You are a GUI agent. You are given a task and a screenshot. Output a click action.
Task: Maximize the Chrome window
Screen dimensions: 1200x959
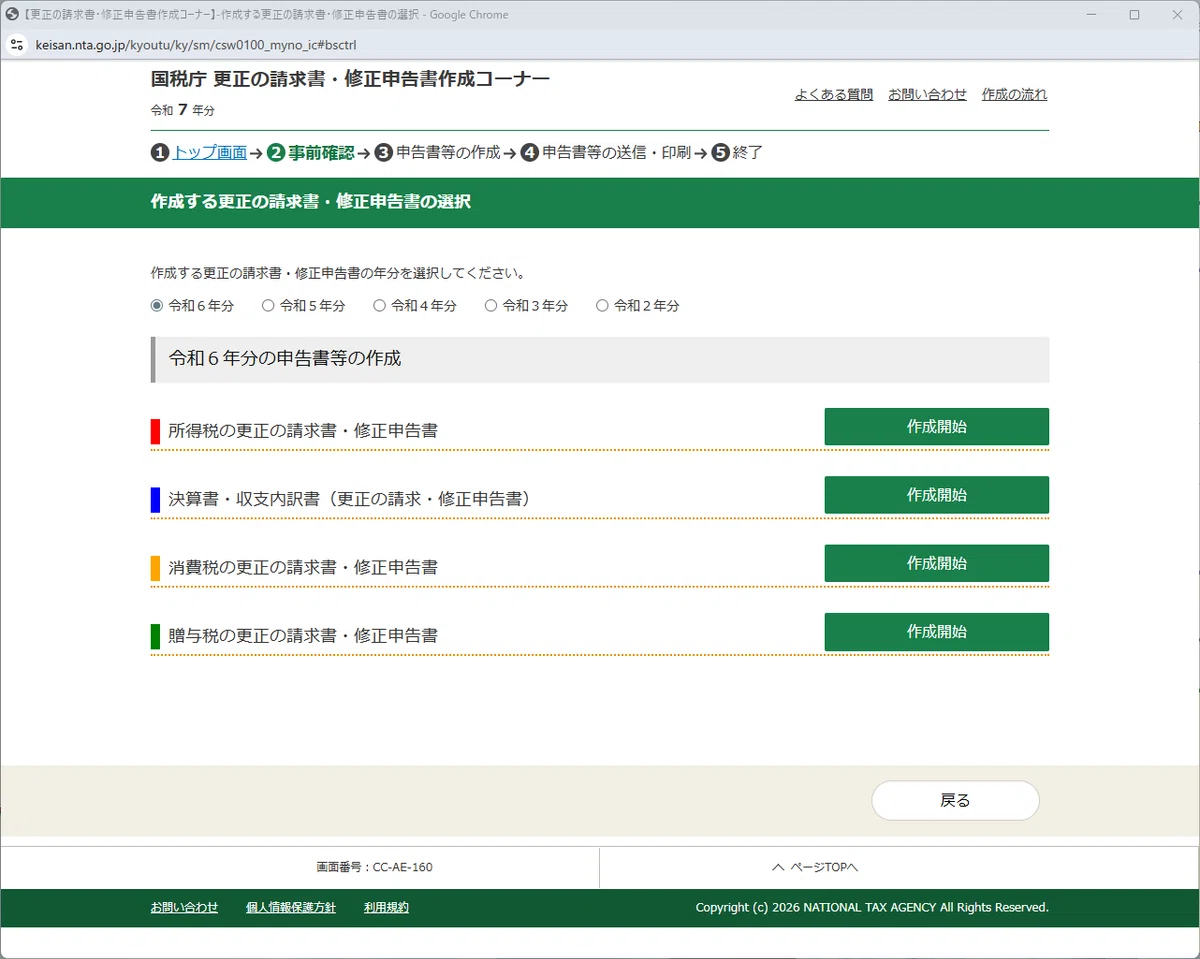pyautogui.click(x=1134, y=14)
